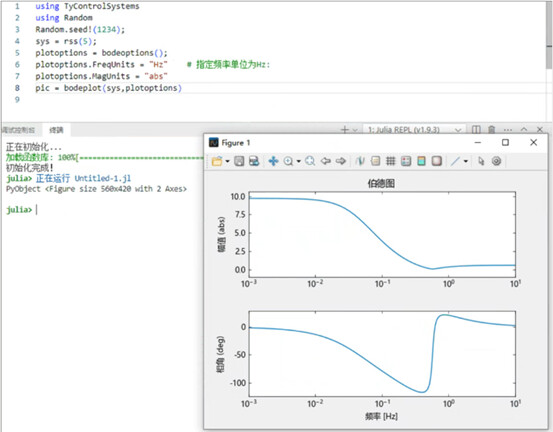This screenshot has height=432, width=553.
Task: Maximize panel with up chevron
Action: point(524,129)
